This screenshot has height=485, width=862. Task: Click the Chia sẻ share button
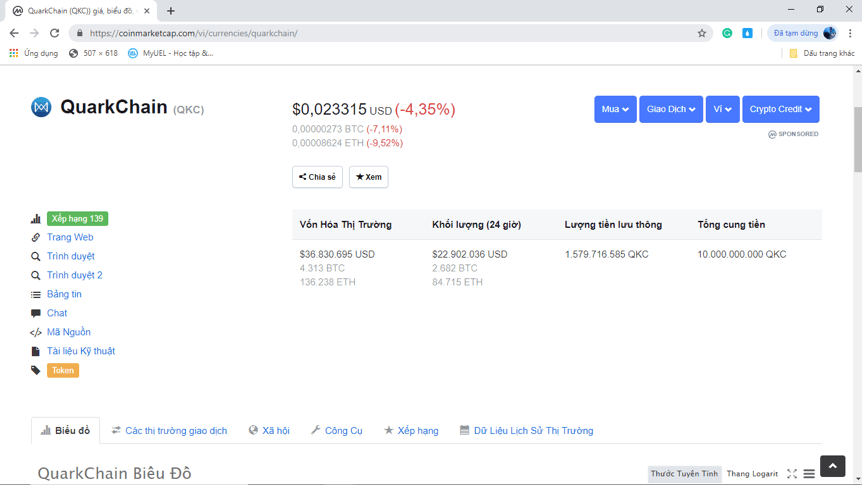coord(317,177)
